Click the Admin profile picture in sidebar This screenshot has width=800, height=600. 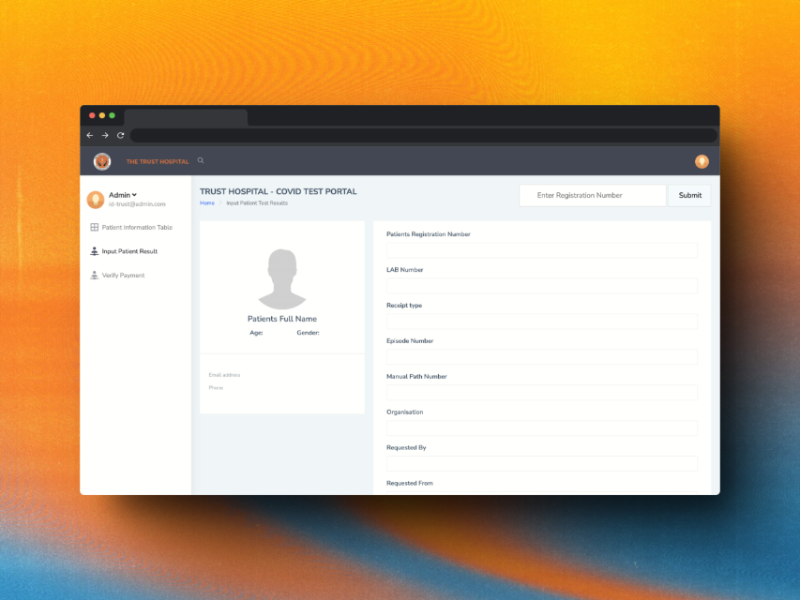point(96,199)
